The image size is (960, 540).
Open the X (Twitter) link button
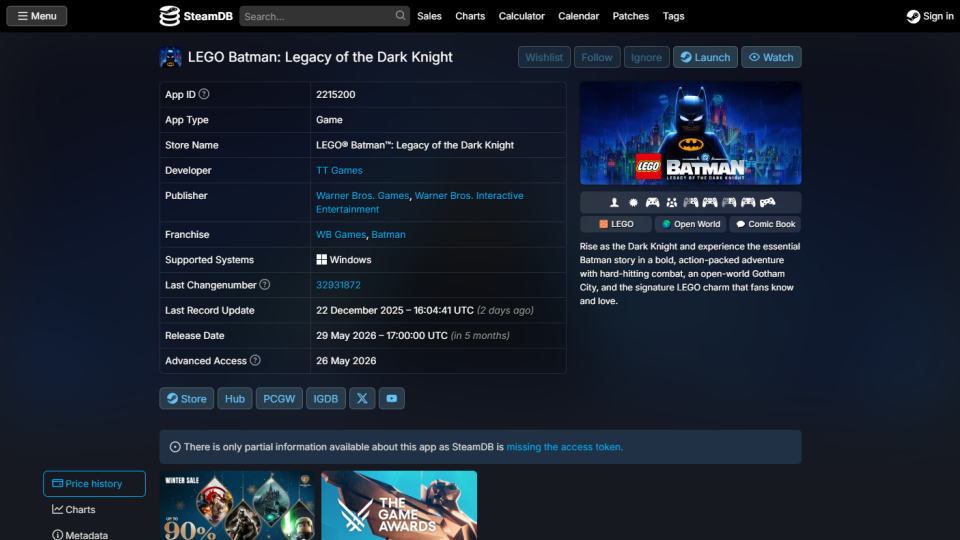(x=362, y=398)
